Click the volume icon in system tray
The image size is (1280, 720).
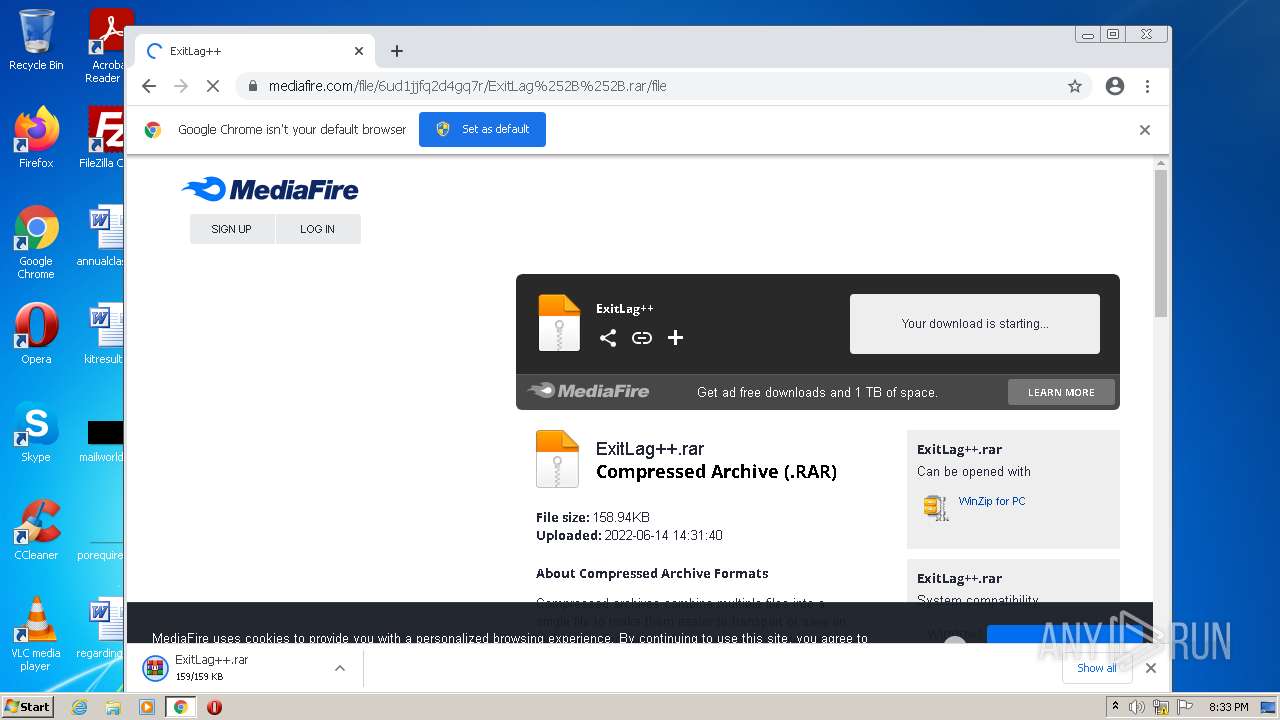[x=1137, y=707]
